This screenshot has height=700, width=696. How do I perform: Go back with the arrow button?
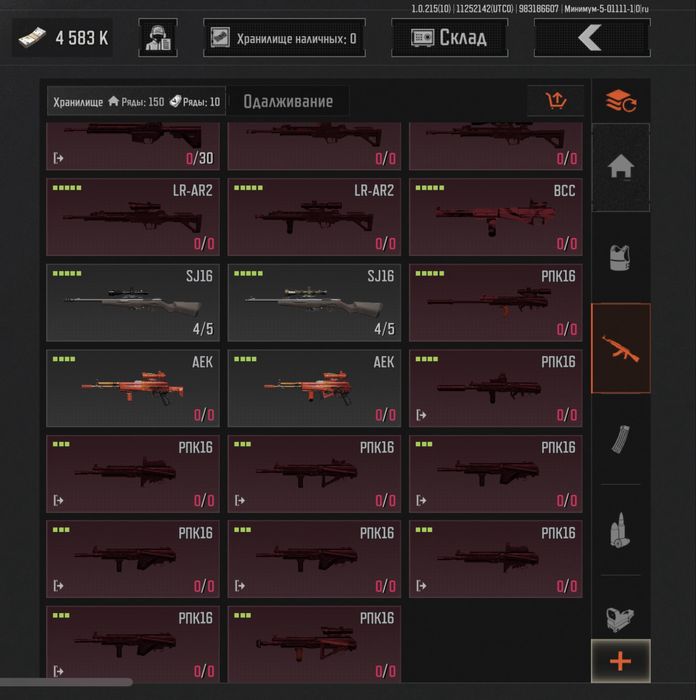(592, 38)
